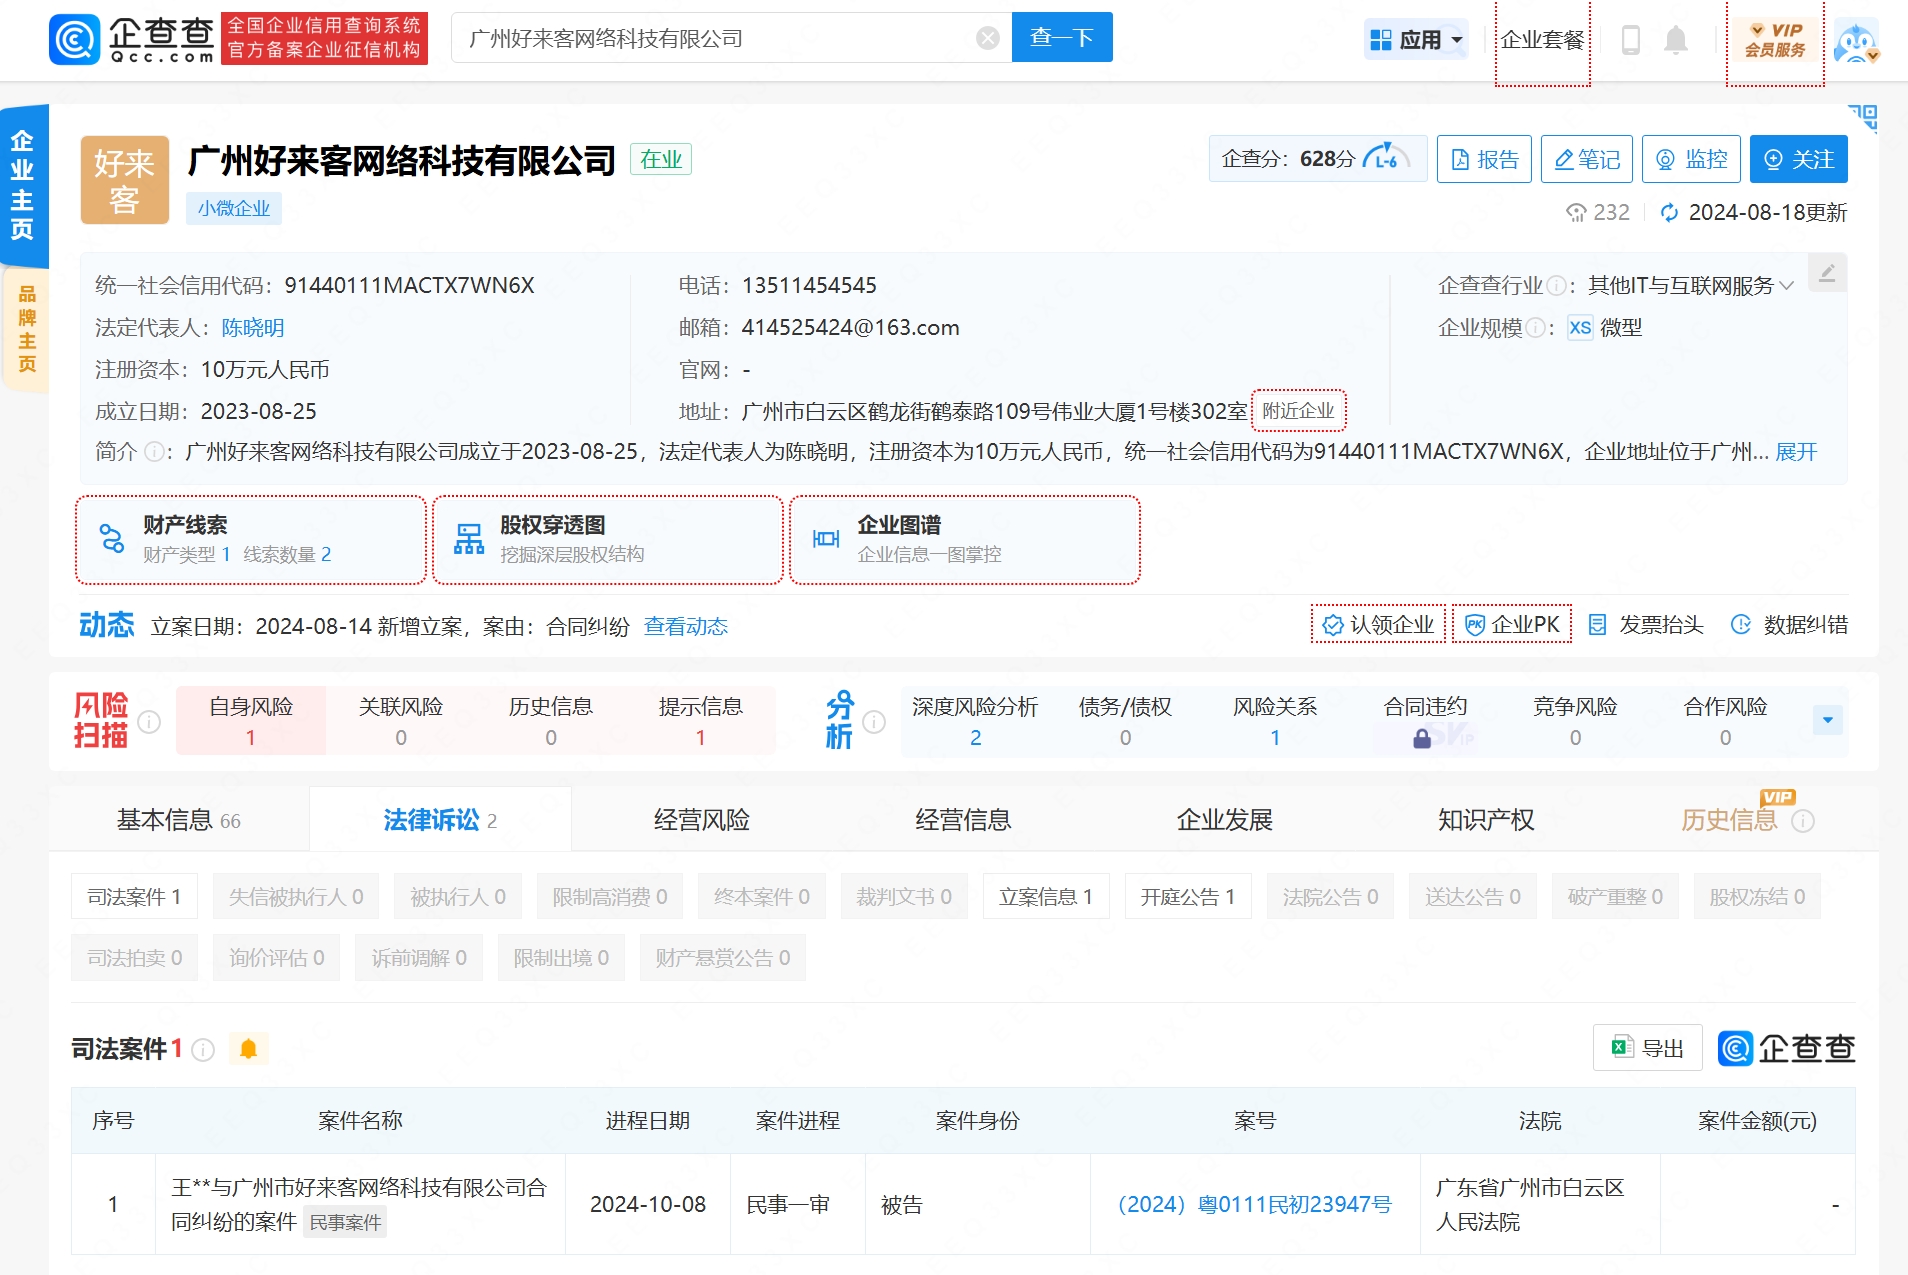This screenshot has width=1908, height=1275.
Task: Enable alert bell for 司法案件
Action: [249, 1049]
